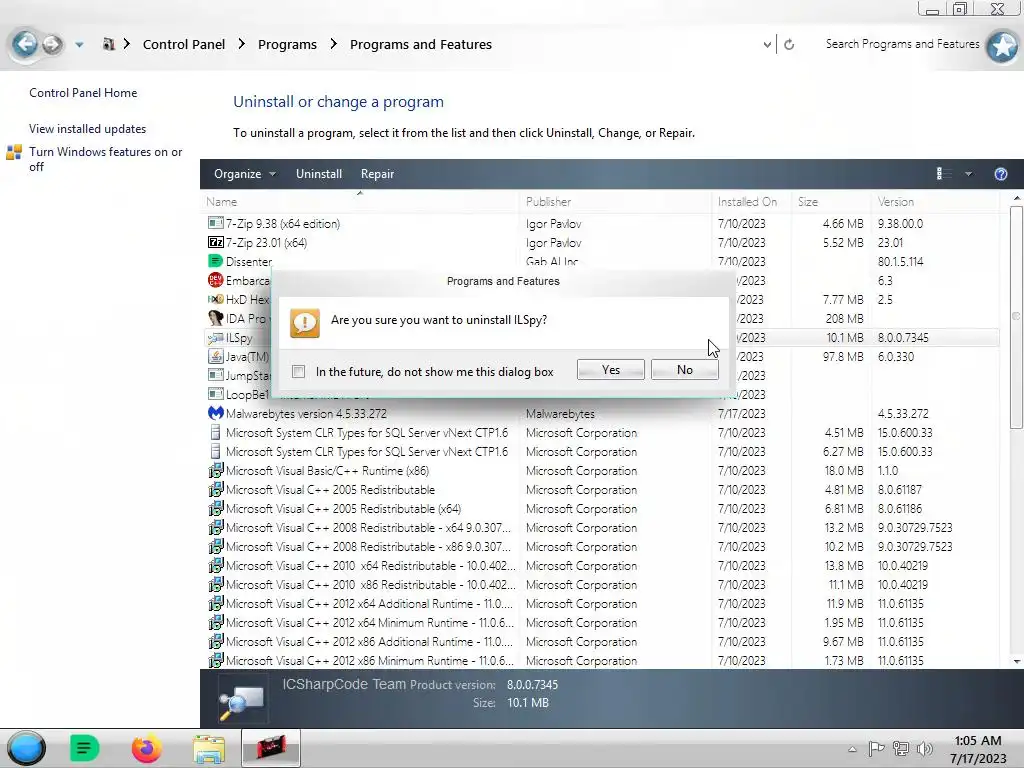1024x768 pixels.
Task: Check 'do not show me this dialog box'
Action: (298, 372)
